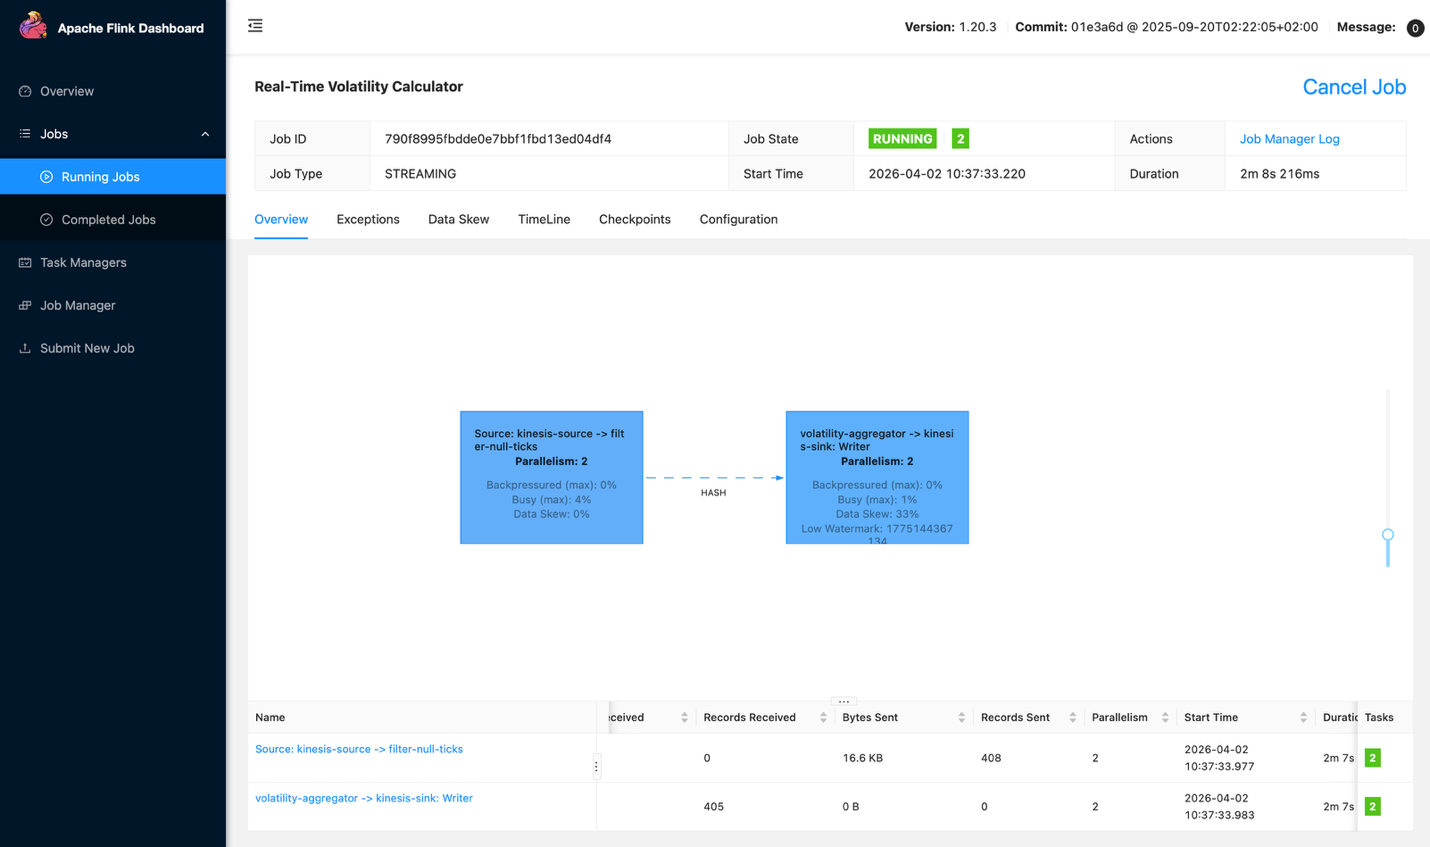
Task: Click the Task Managers icon in the sidebar
Action: click(x=25, y=263)
